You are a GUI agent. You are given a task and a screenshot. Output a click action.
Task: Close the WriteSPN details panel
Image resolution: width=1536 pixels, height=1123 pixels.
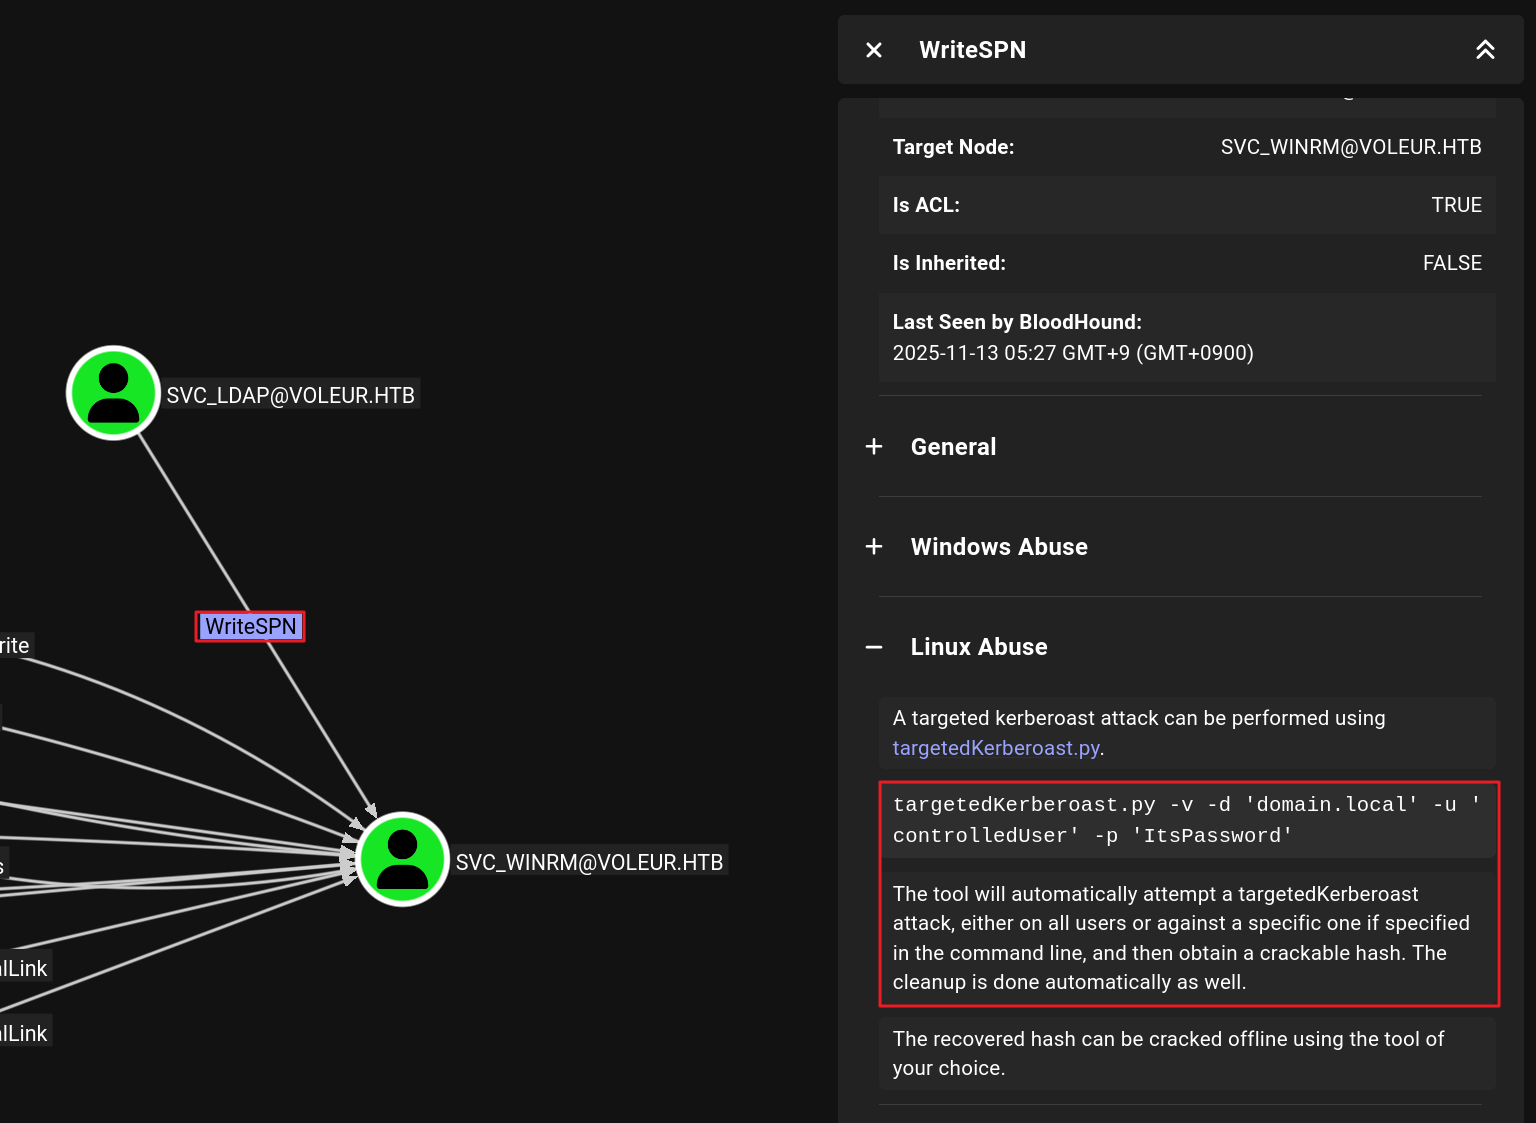click(873, 50)
